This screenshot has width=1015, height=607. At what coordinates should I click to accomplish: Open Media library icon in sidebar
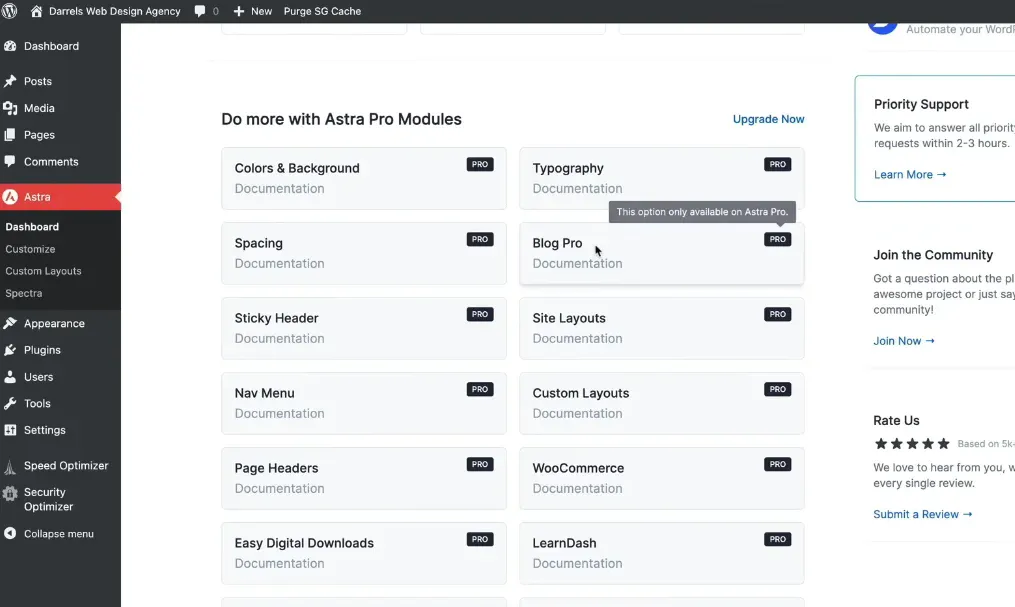click(10, 108)
